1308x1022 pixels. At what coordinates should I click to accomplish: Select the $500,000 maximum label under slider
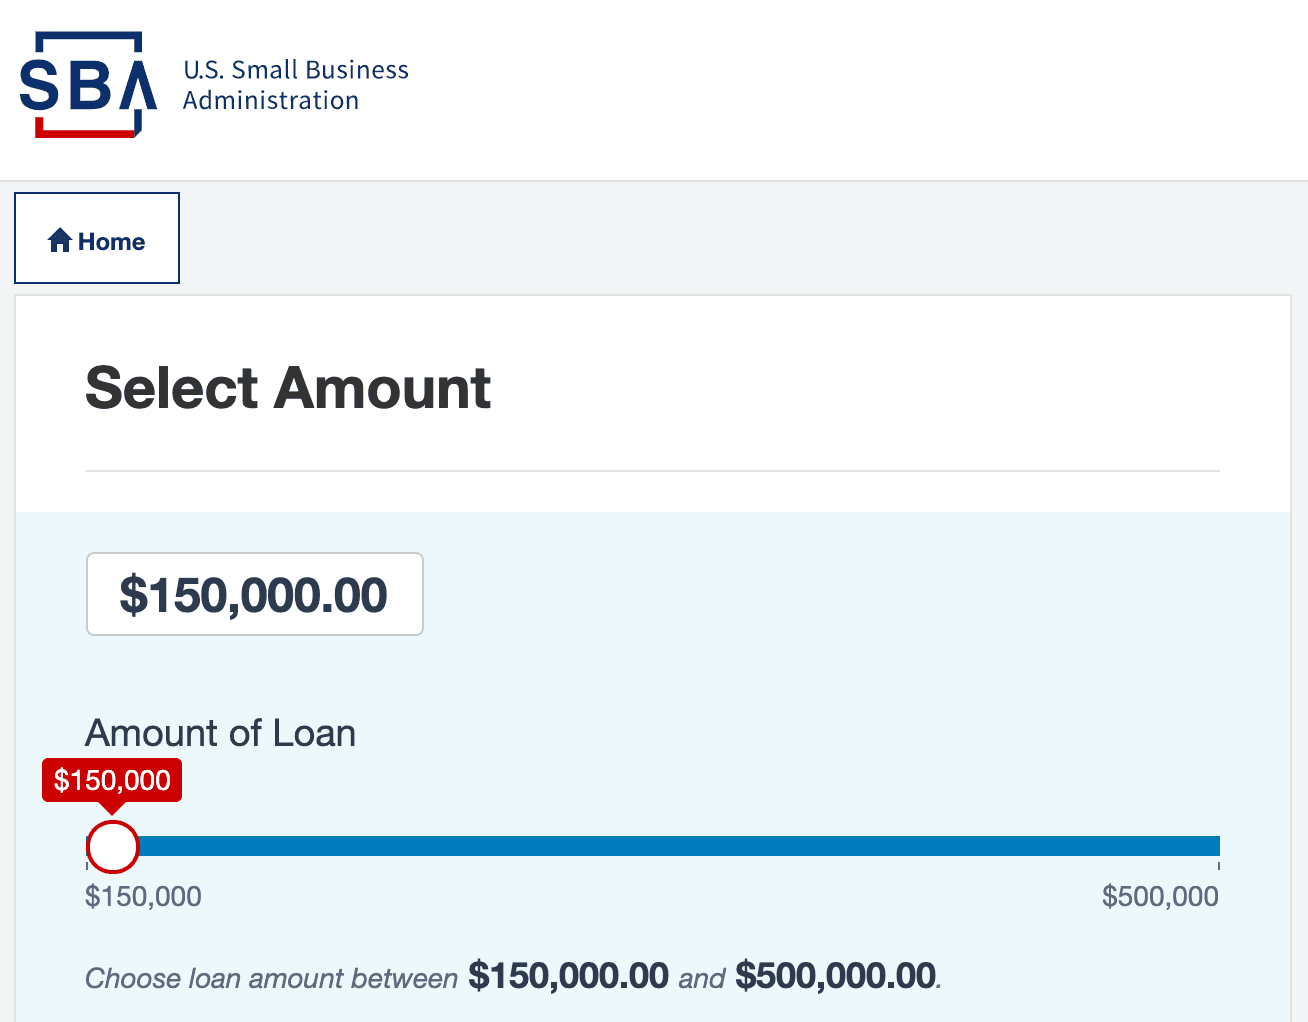click(1160, 896)
